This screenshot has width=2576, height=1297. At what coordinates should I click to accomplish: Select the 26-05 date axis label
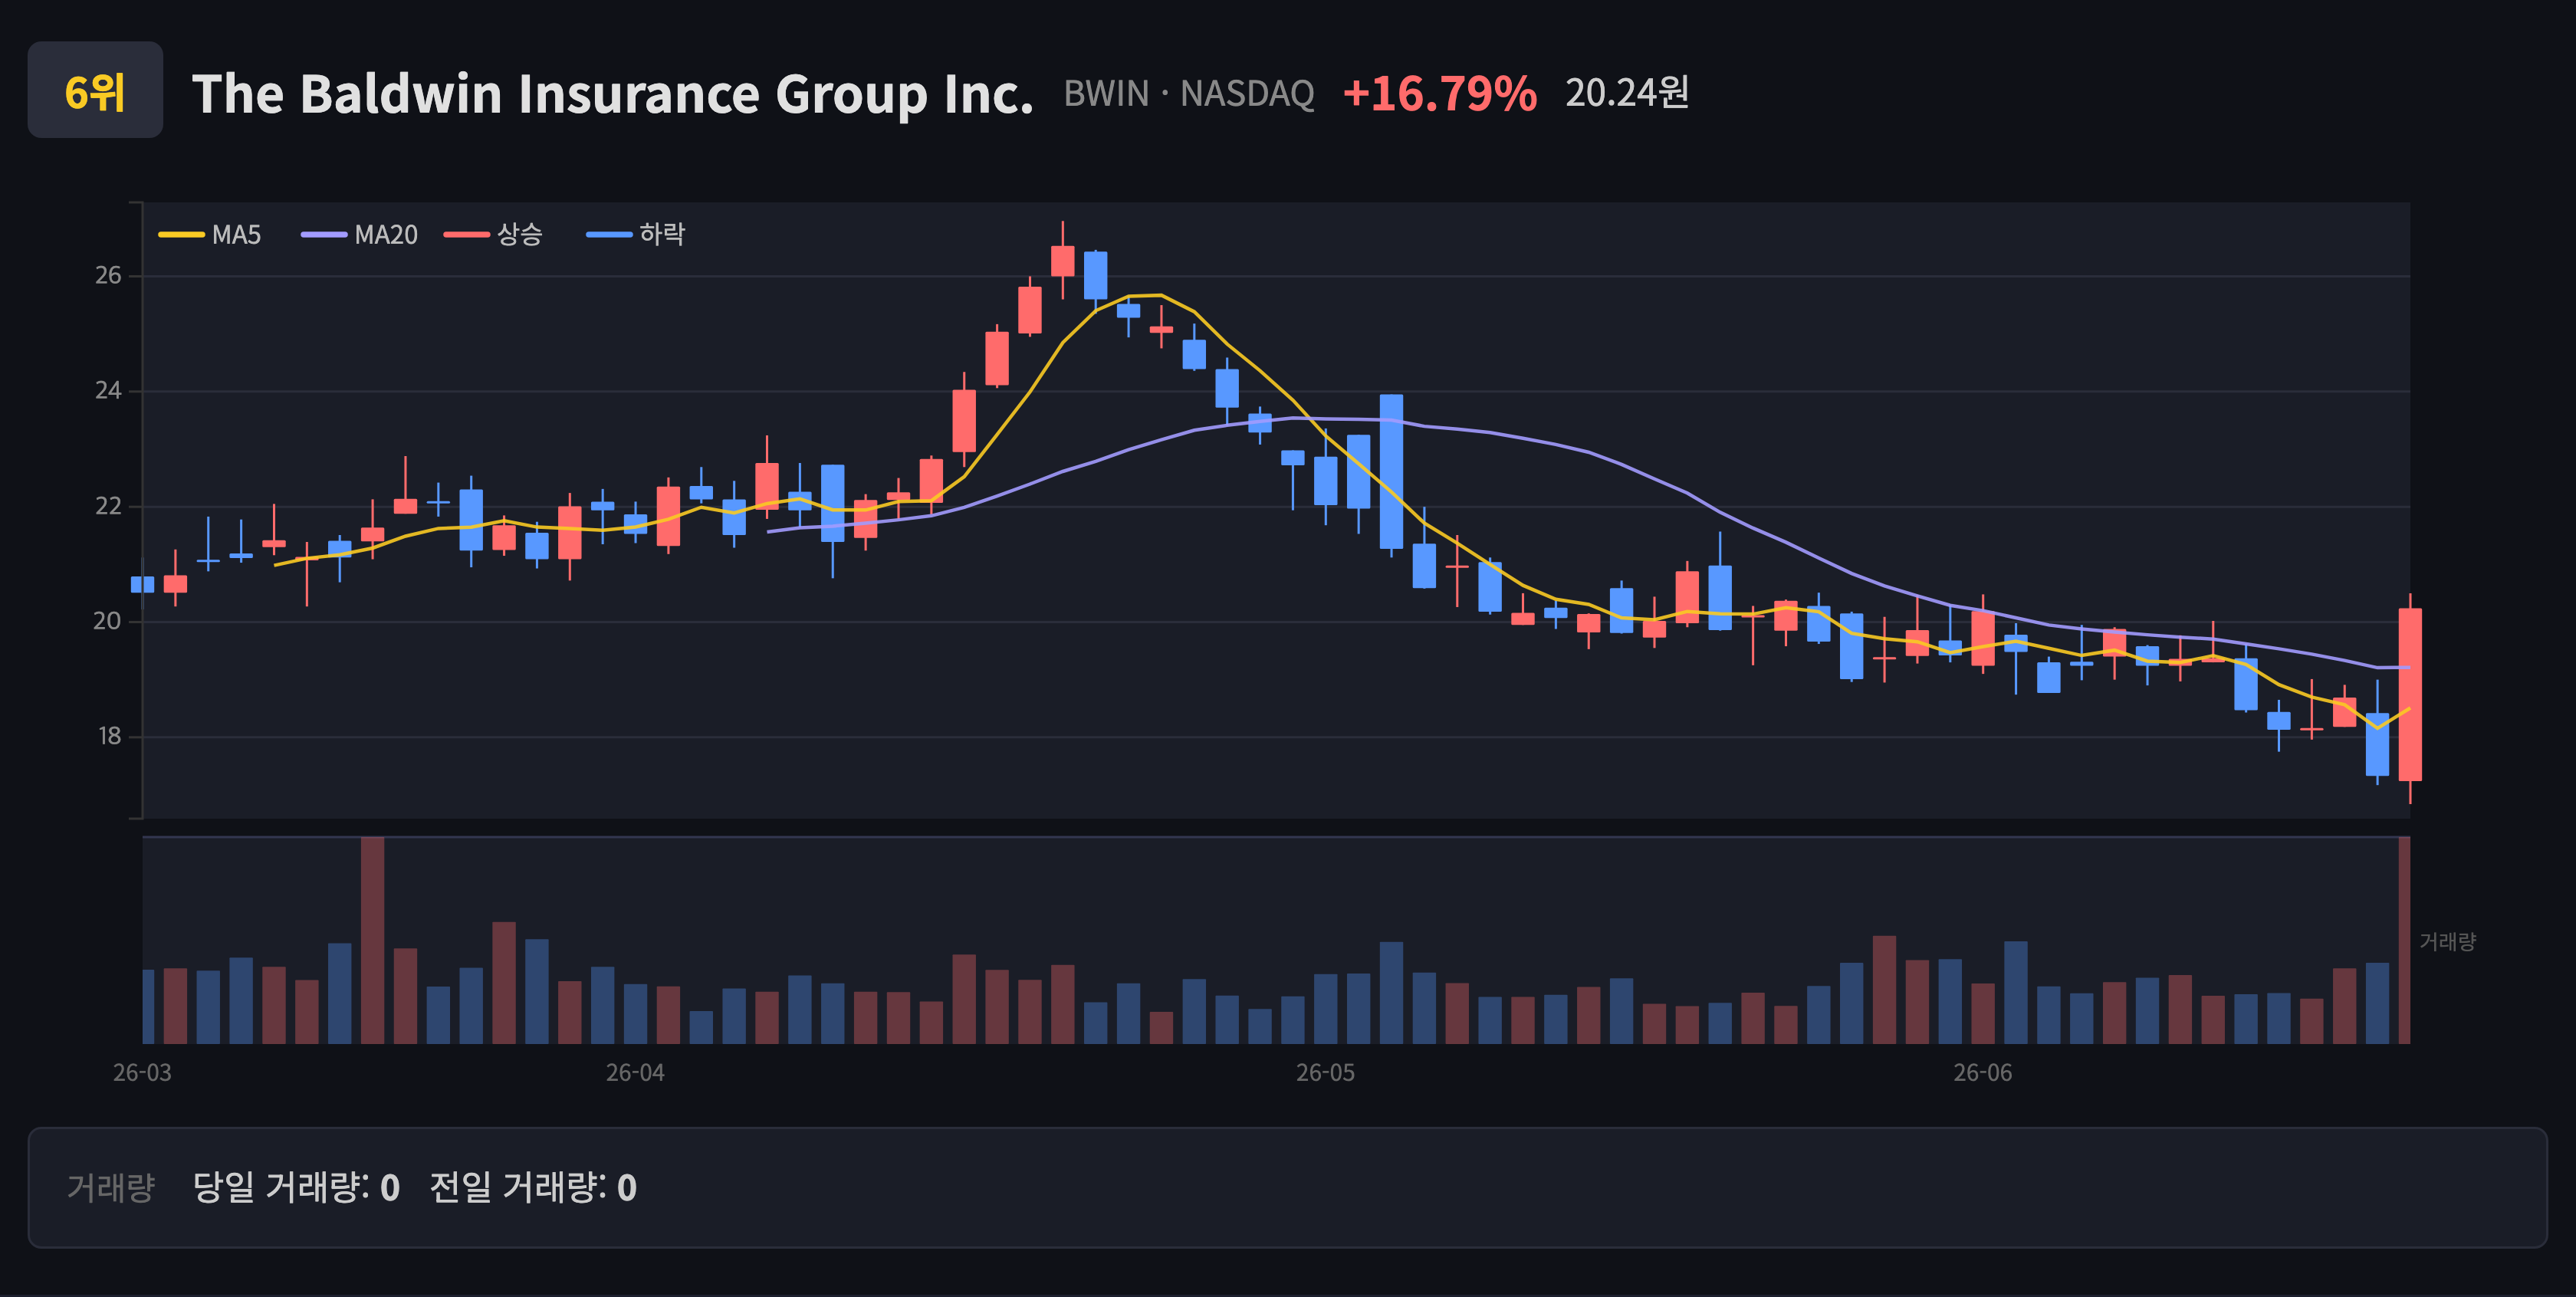click(1326, 1073)
